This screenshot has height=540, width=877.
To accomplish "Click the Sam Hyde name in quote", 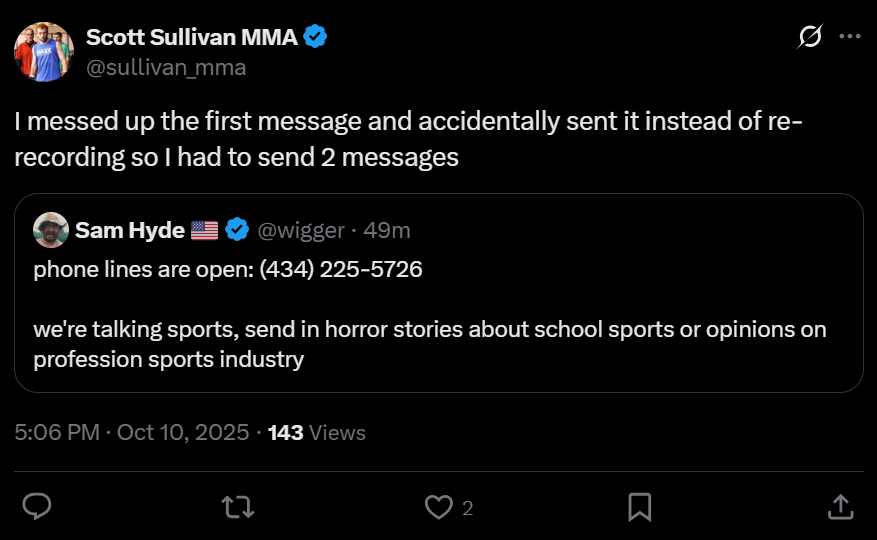I will (130, 230).
